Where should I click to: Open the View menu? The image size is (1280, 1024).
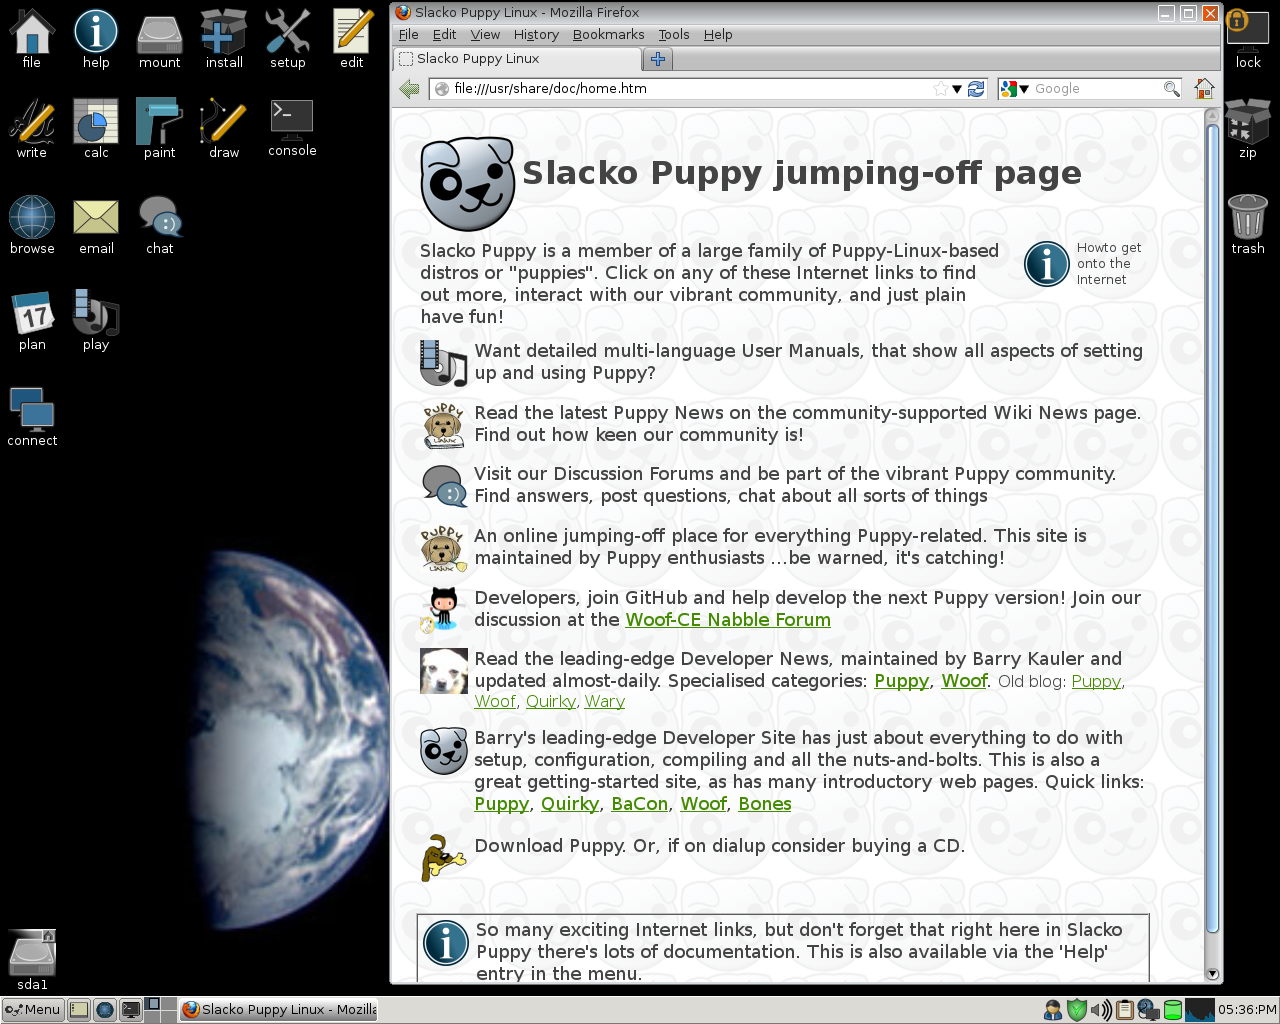click(x=485, y=34)
